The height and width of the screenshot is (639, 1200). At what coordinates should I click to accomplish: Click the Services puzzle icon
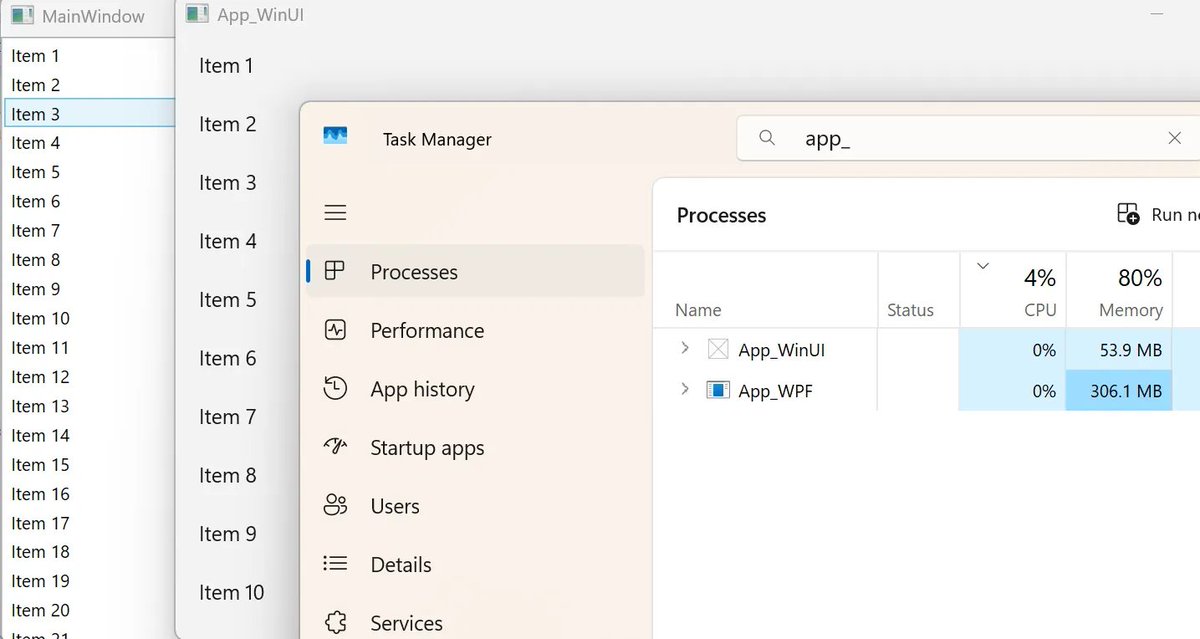[x=335, y=623]
